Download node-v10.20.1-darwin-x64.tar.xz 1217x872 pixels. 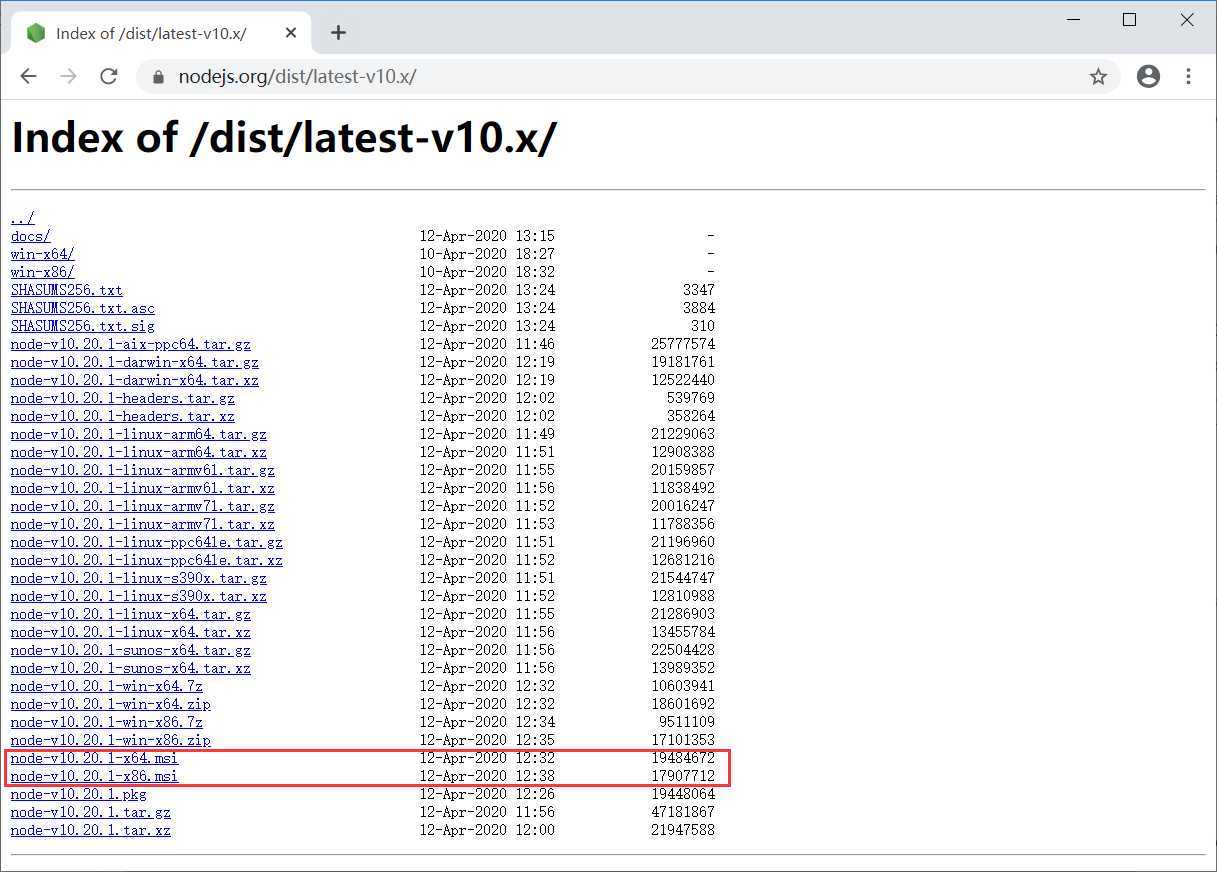(x=135, y=380)
